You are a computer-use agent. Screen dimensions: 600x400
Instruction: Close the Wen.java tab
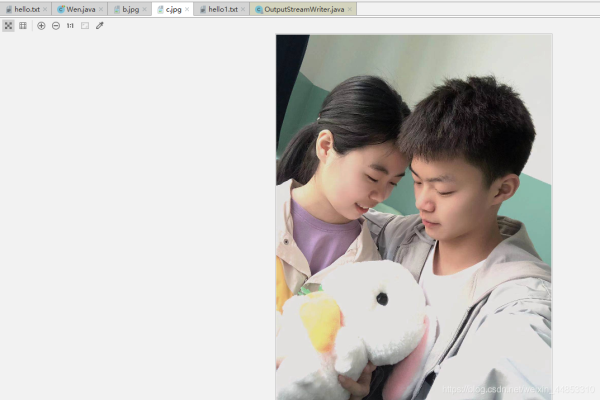click(x=101, y=9)
